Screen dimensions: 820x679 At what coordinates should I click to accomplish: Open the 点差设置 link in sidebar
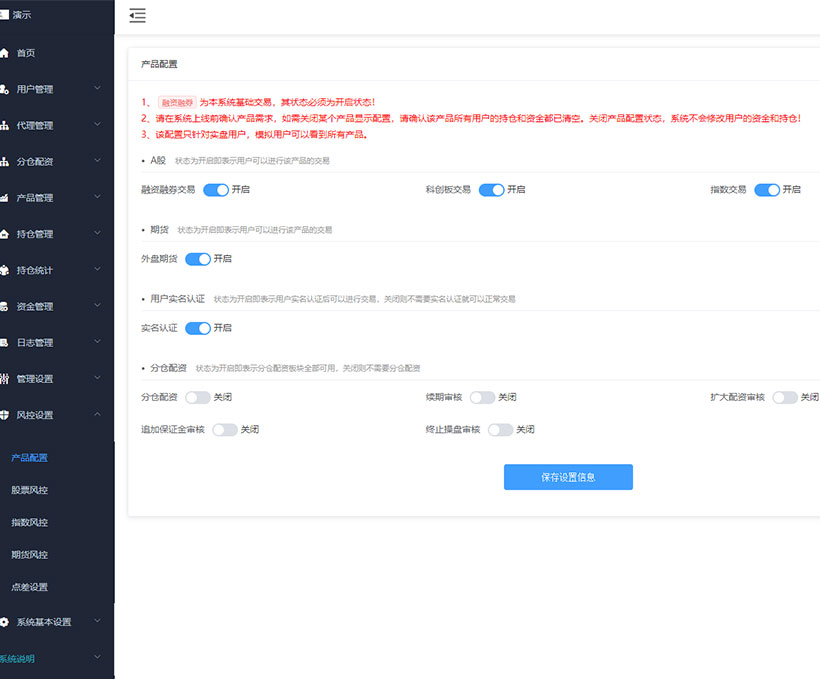click(29, 587)
